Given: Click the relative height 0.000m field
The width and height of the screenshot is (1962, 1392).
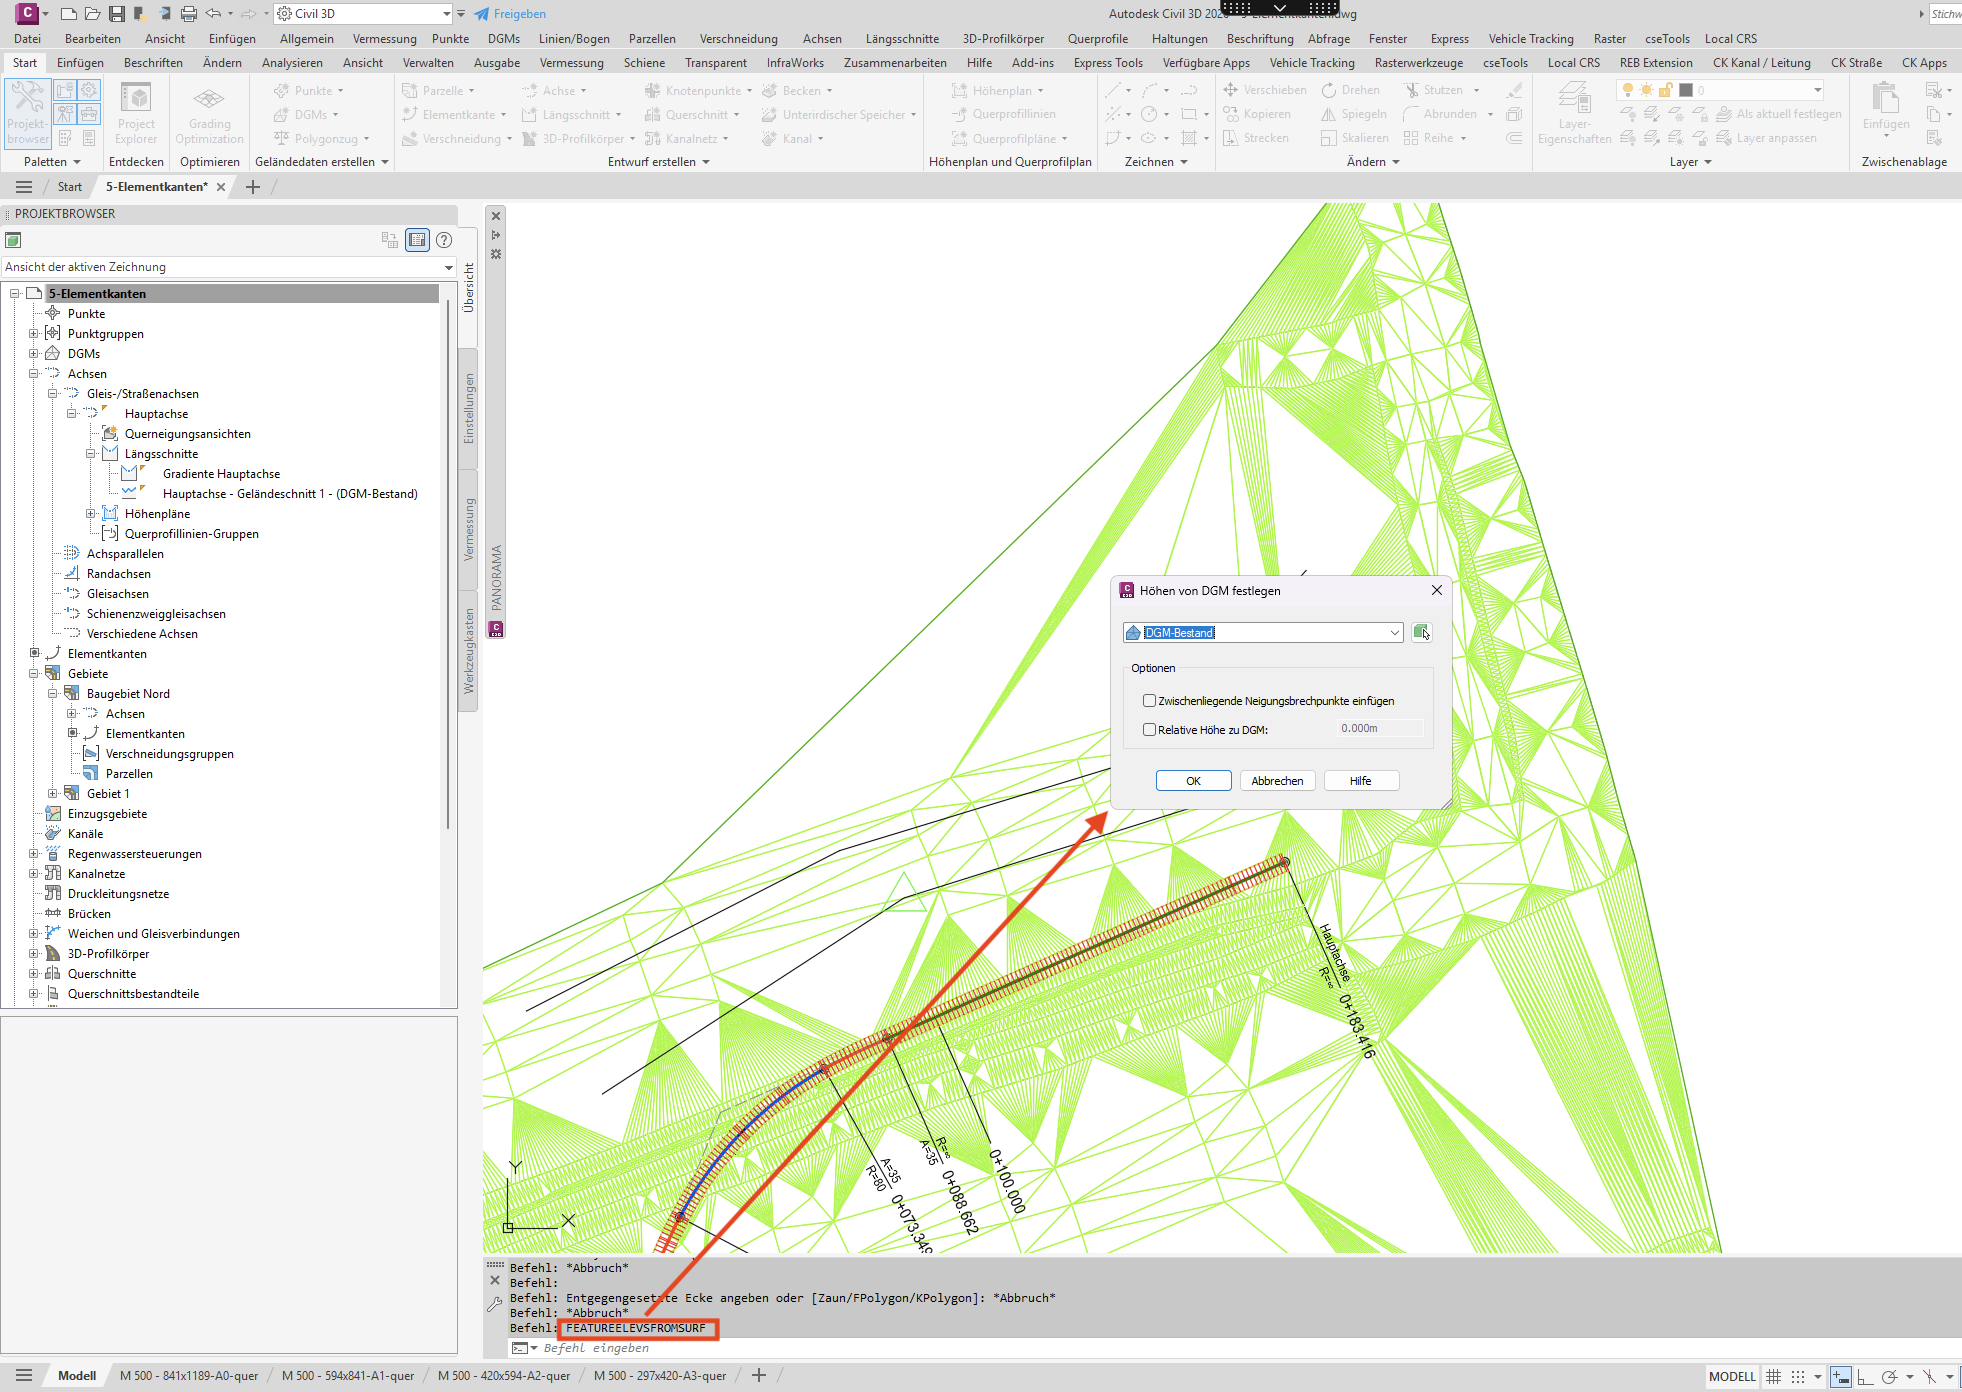Looking at the screenshot, I should point(1379,729).
